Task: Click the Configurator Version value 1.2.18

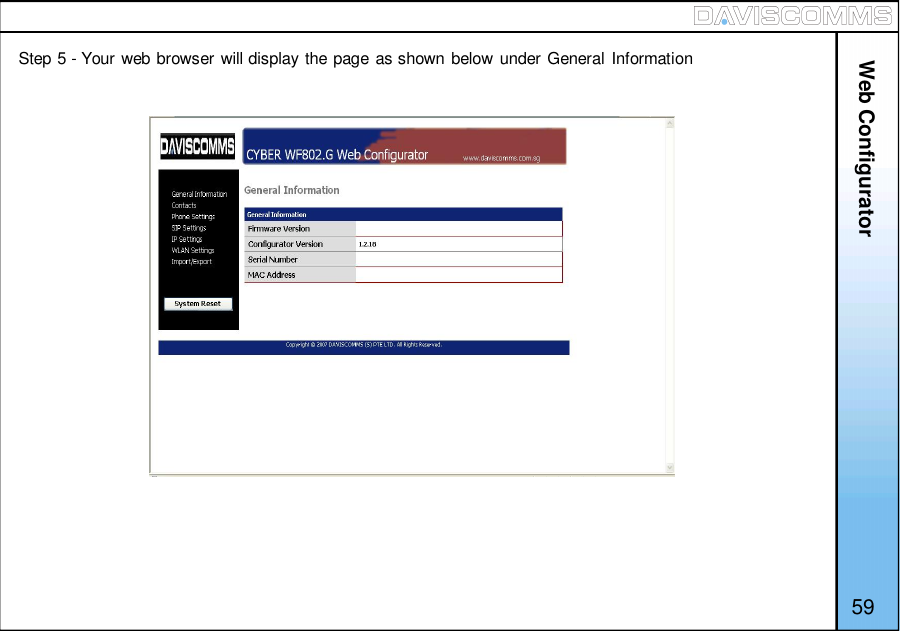Action: [366, 244]
